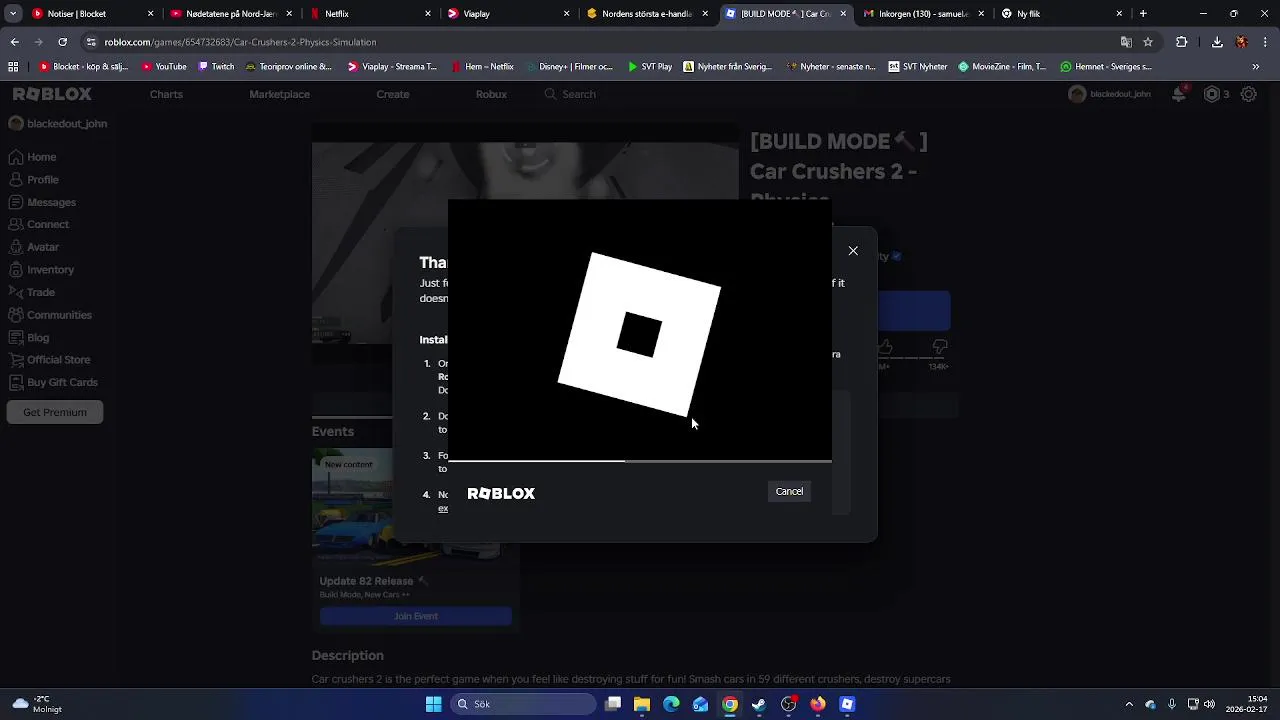
Task: Open Avatar in sidebar
Action: coord(34,247)
